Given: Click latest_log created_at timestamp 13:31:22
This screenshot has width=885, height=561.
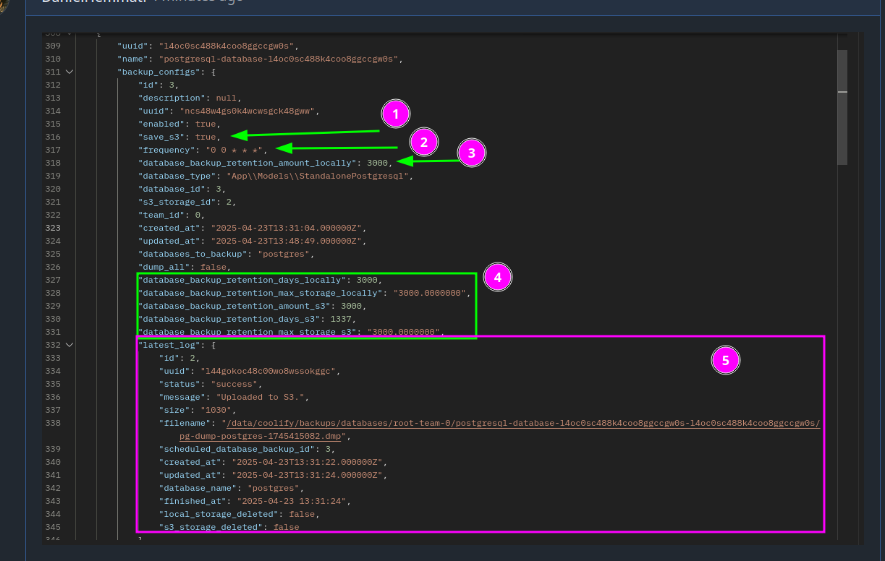Looking at the screenshot, I should click(307, 462).
